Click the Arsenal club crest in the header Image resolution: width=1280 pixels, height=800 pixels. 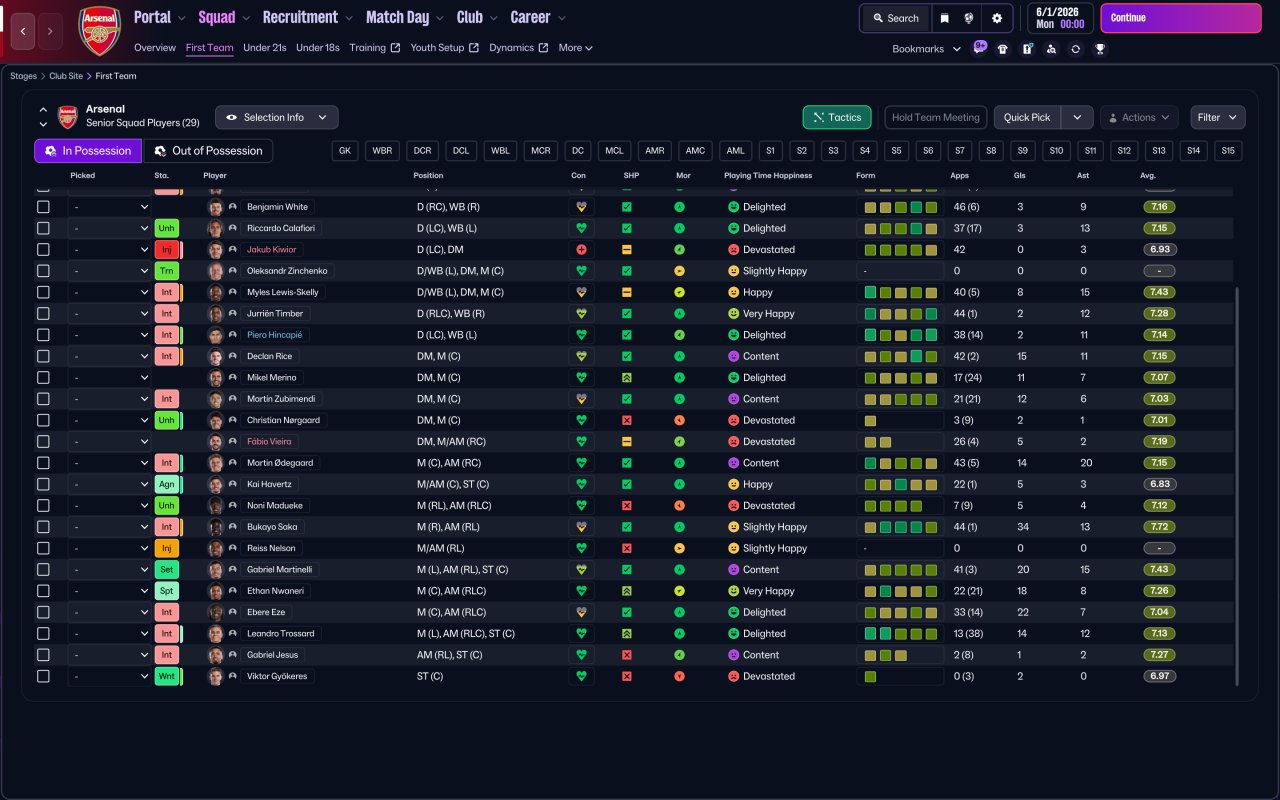99,31
